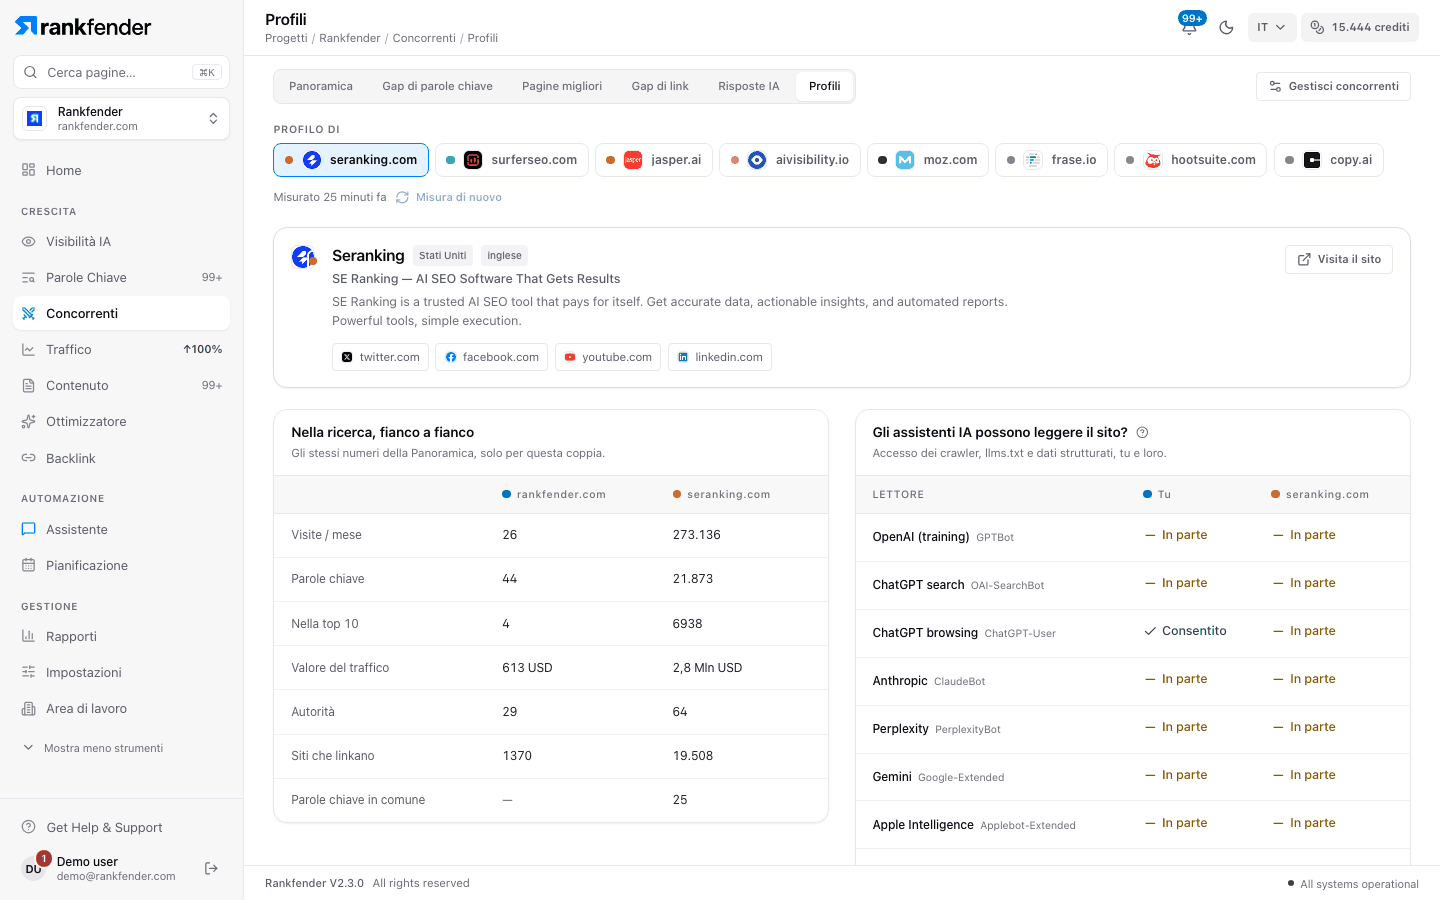Viewport: 1440px width, 900px height.
Task: Select the moz.com competitor profile
Action: [x=928, y=160]
